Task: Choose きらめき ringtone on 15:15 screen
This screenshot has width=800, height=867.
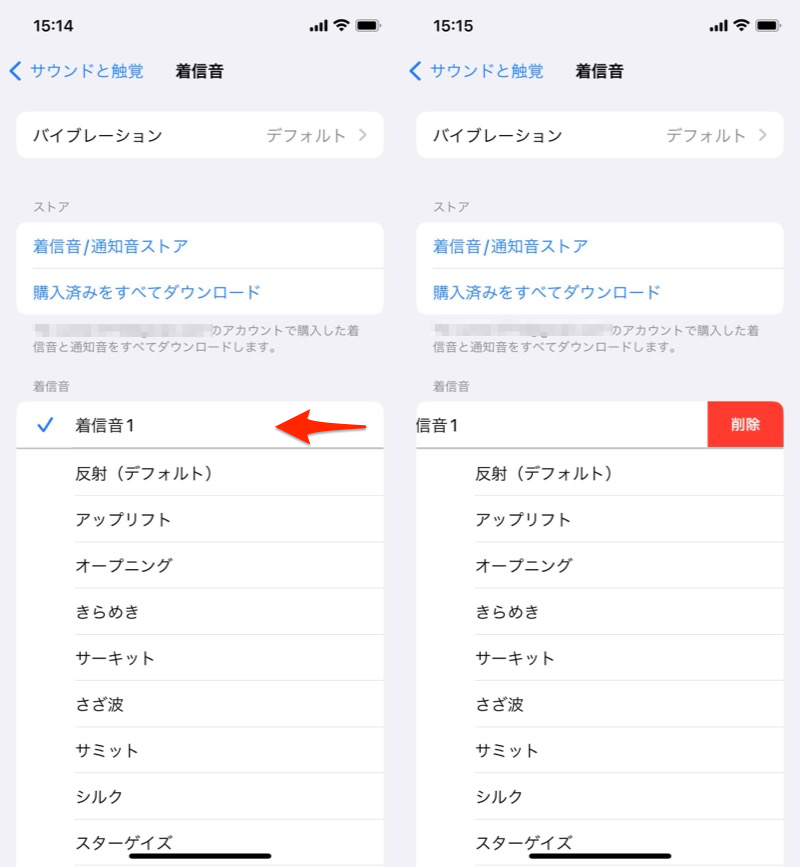Action: point(507,612)
